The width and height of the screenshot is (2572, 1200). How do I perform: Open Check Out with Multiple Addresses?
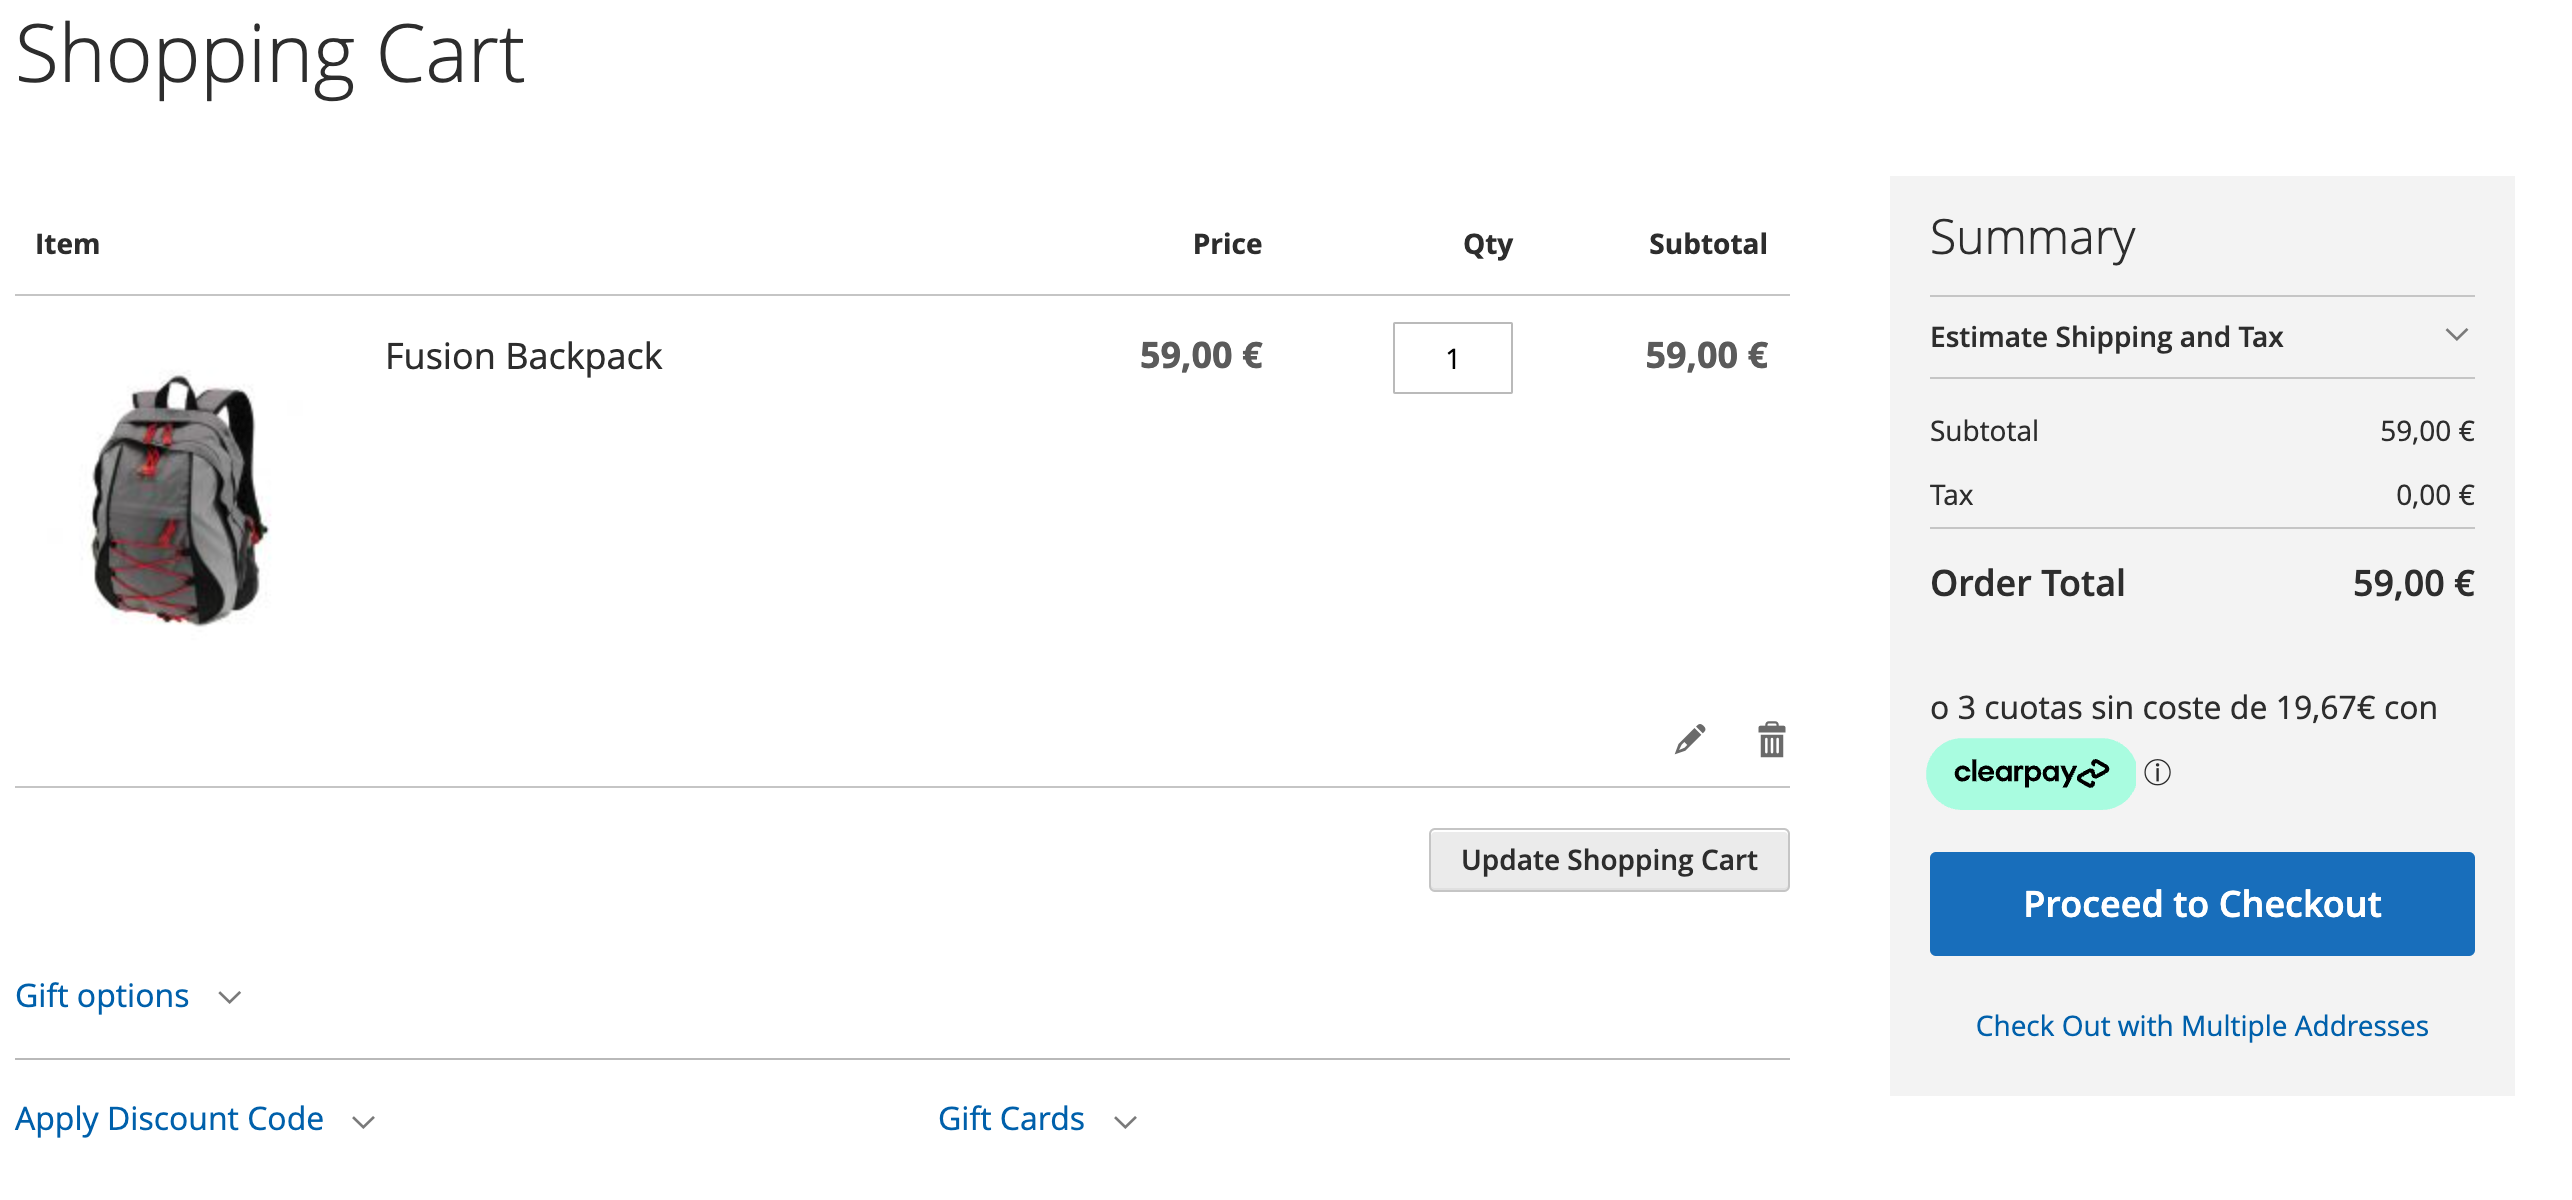click(2201, 1026)
